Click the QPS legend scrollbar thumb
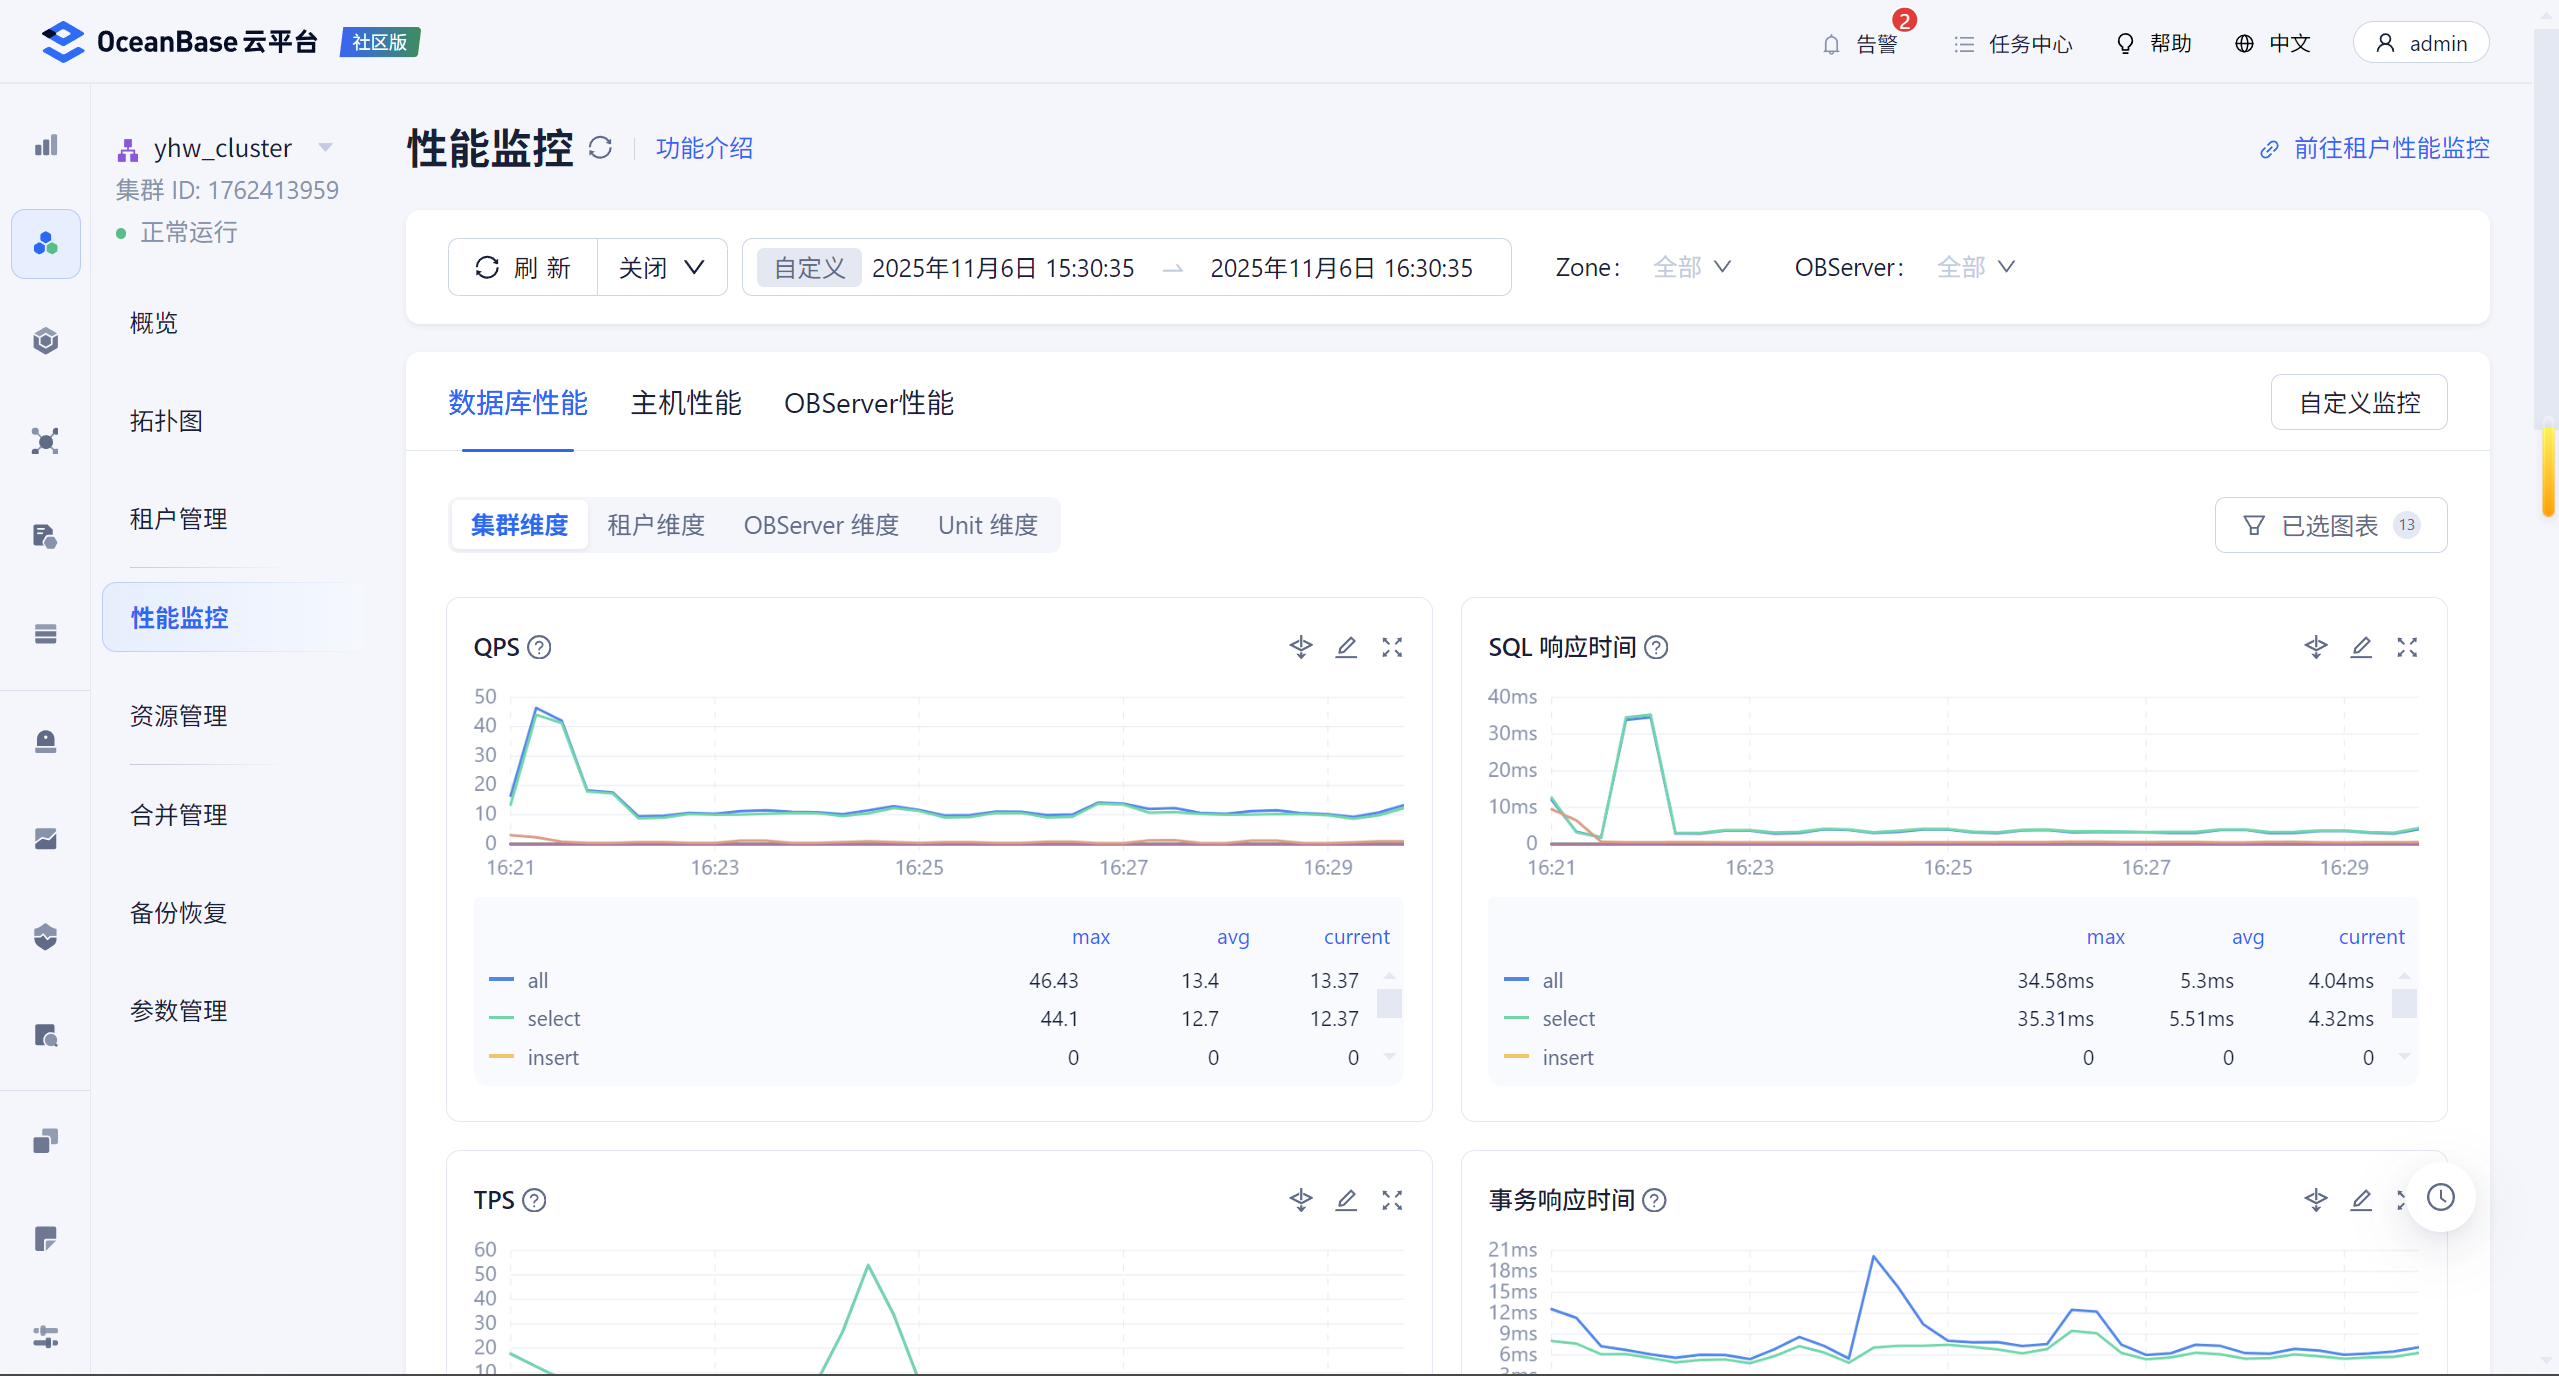Image resolution: width=2559 pixels, height=1376 pixels. pyautogui.click(x=1389, y=1002)
